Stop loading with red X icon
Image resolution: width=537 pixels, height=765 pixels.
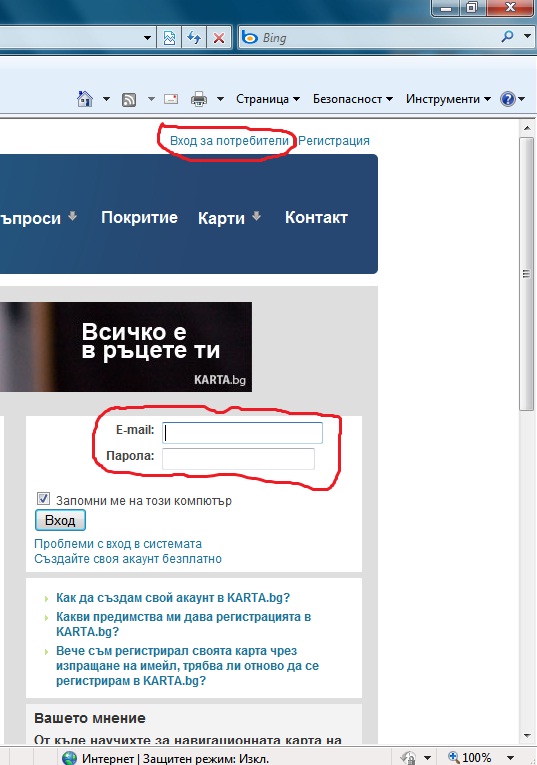click(219, 38)
